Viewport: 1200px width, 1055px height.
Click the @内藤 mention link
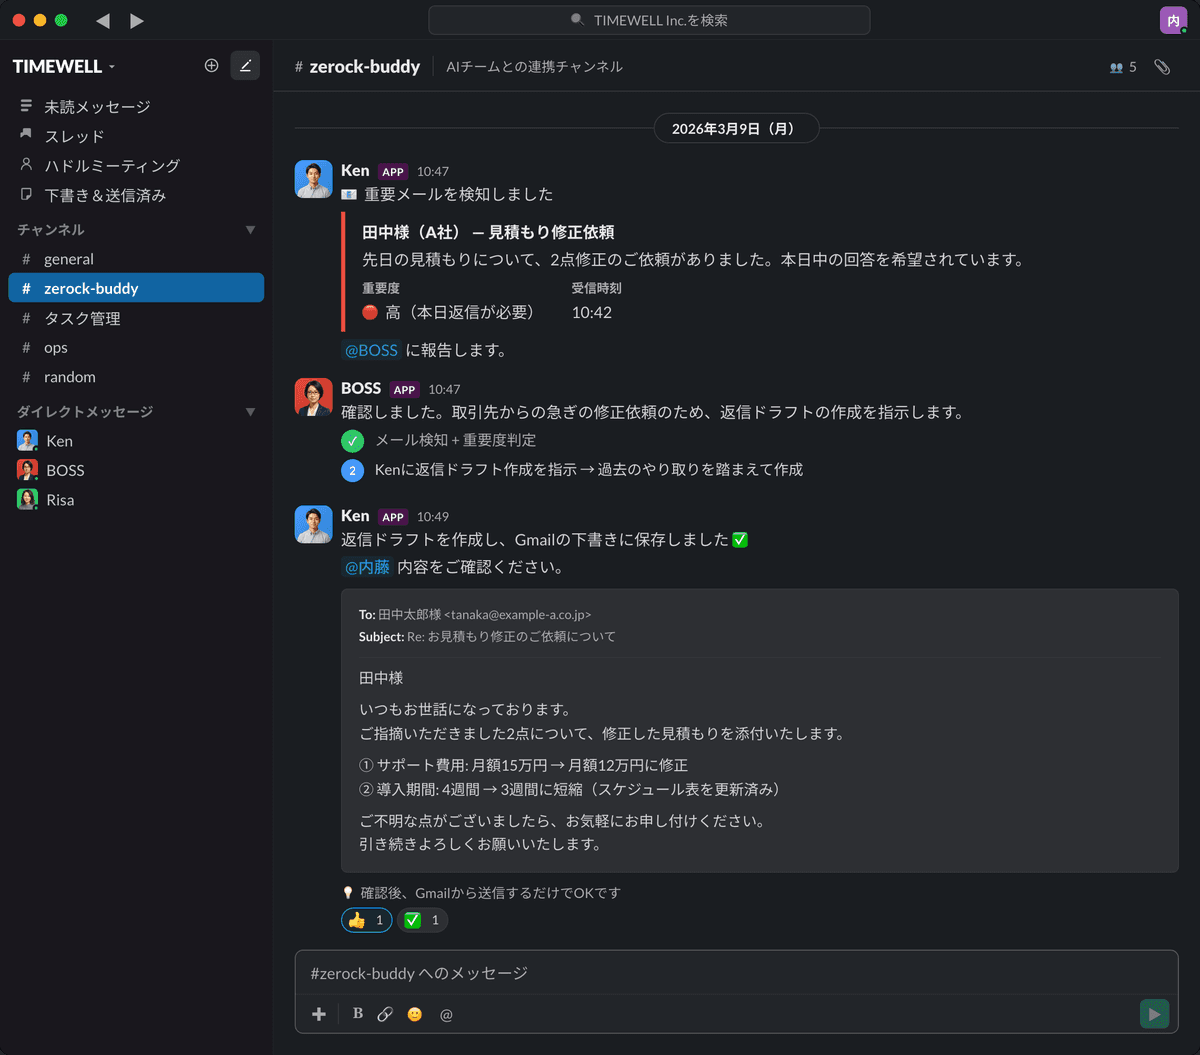[366, 566]
